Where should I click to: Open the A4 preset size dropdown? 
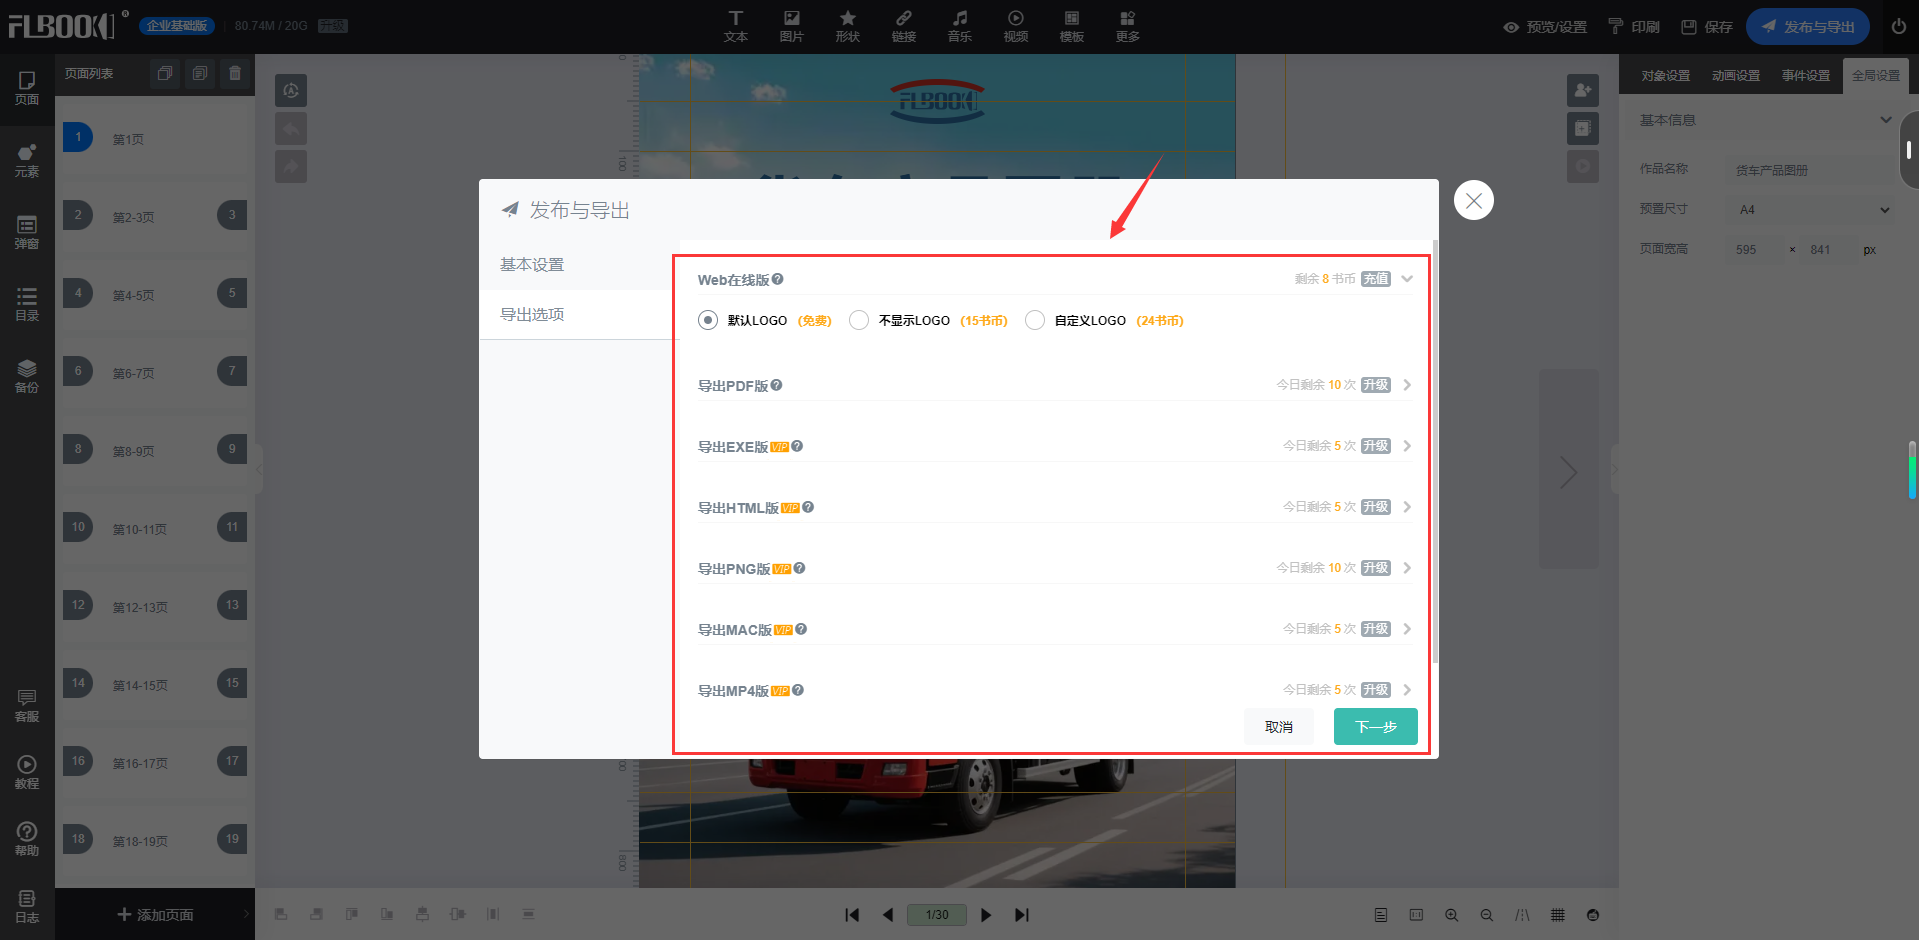point(1812,210)
